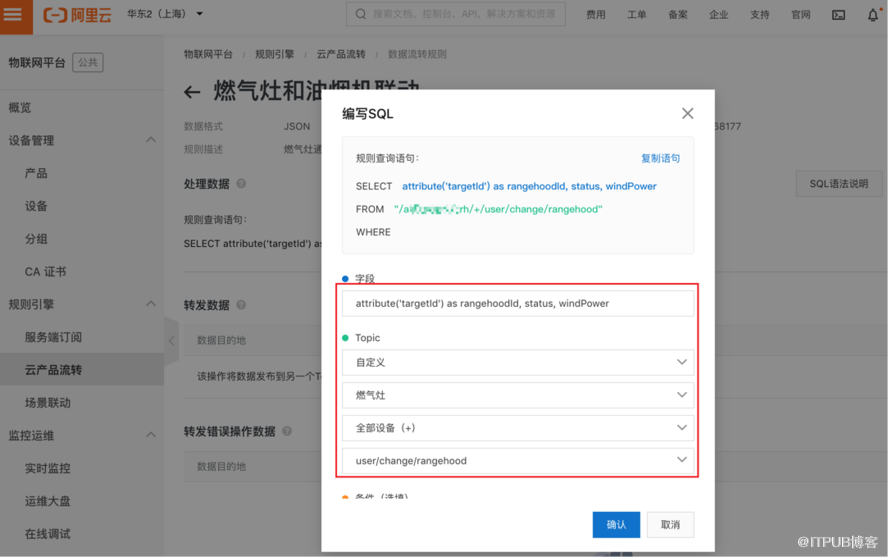Click the 规则引擎 breadcrumb
Image resolution: width=888 pixels, height=557 pixels.
(x=275, y=54)
